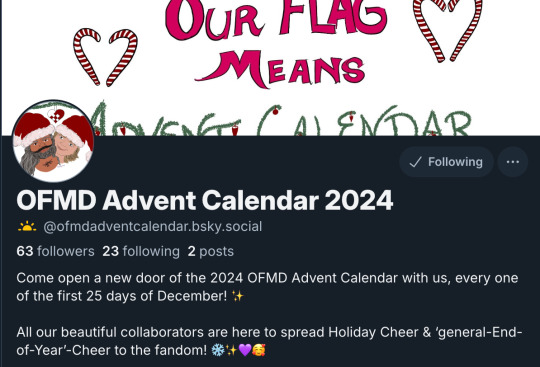The height and width of the screenshot is (367, 540).
Task: Click the right candy cane heart in banner
Action: [x=447, y=31]
